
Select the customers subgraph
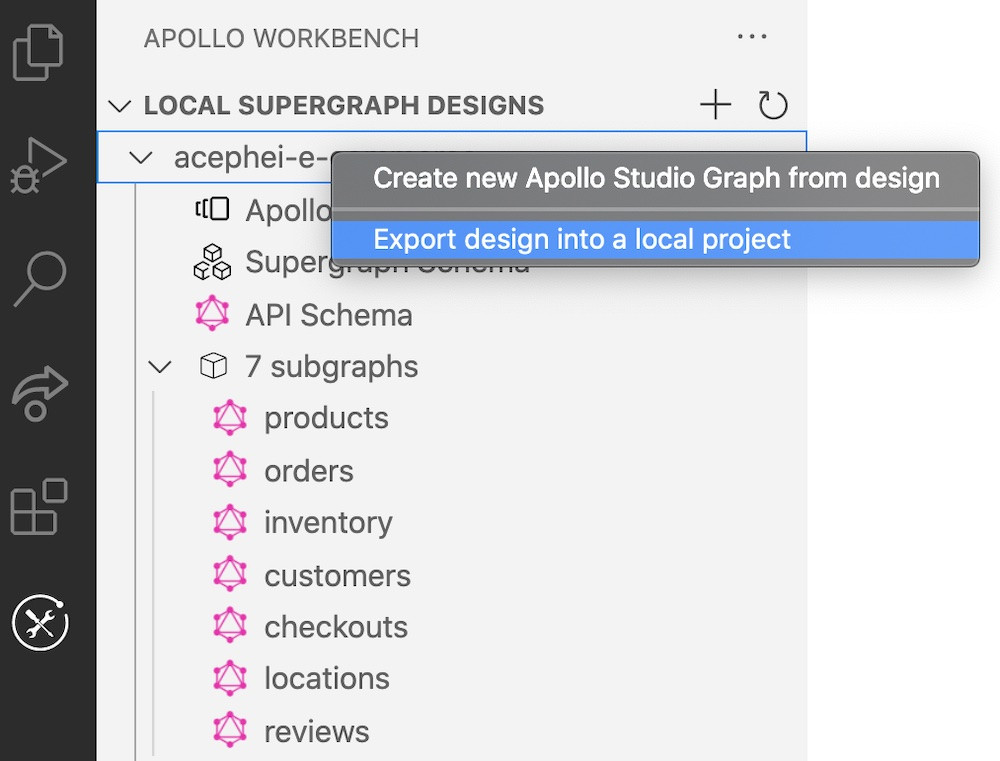[x=337, y=575]
